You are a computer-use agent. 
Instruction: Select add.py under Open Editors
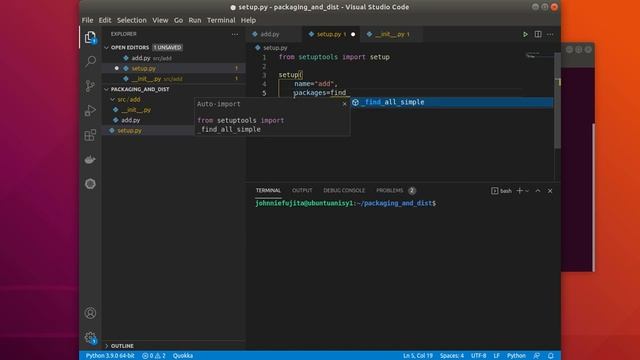pyautogui.click(x=173, y=58)
